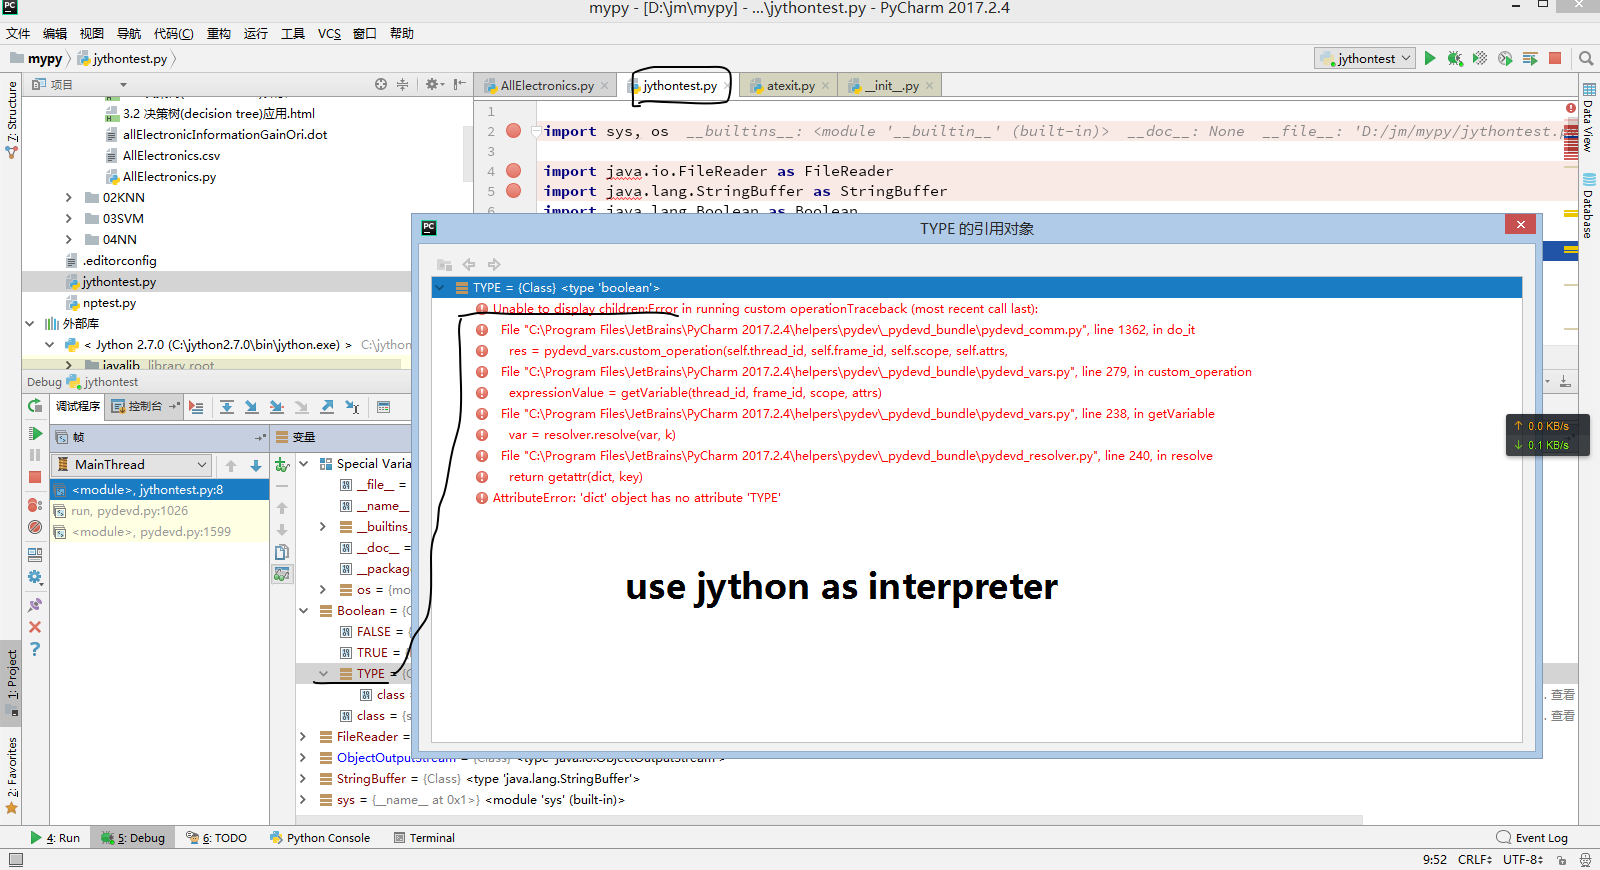
Task: Open the TODO tool window button
Action: click(217, 838)
